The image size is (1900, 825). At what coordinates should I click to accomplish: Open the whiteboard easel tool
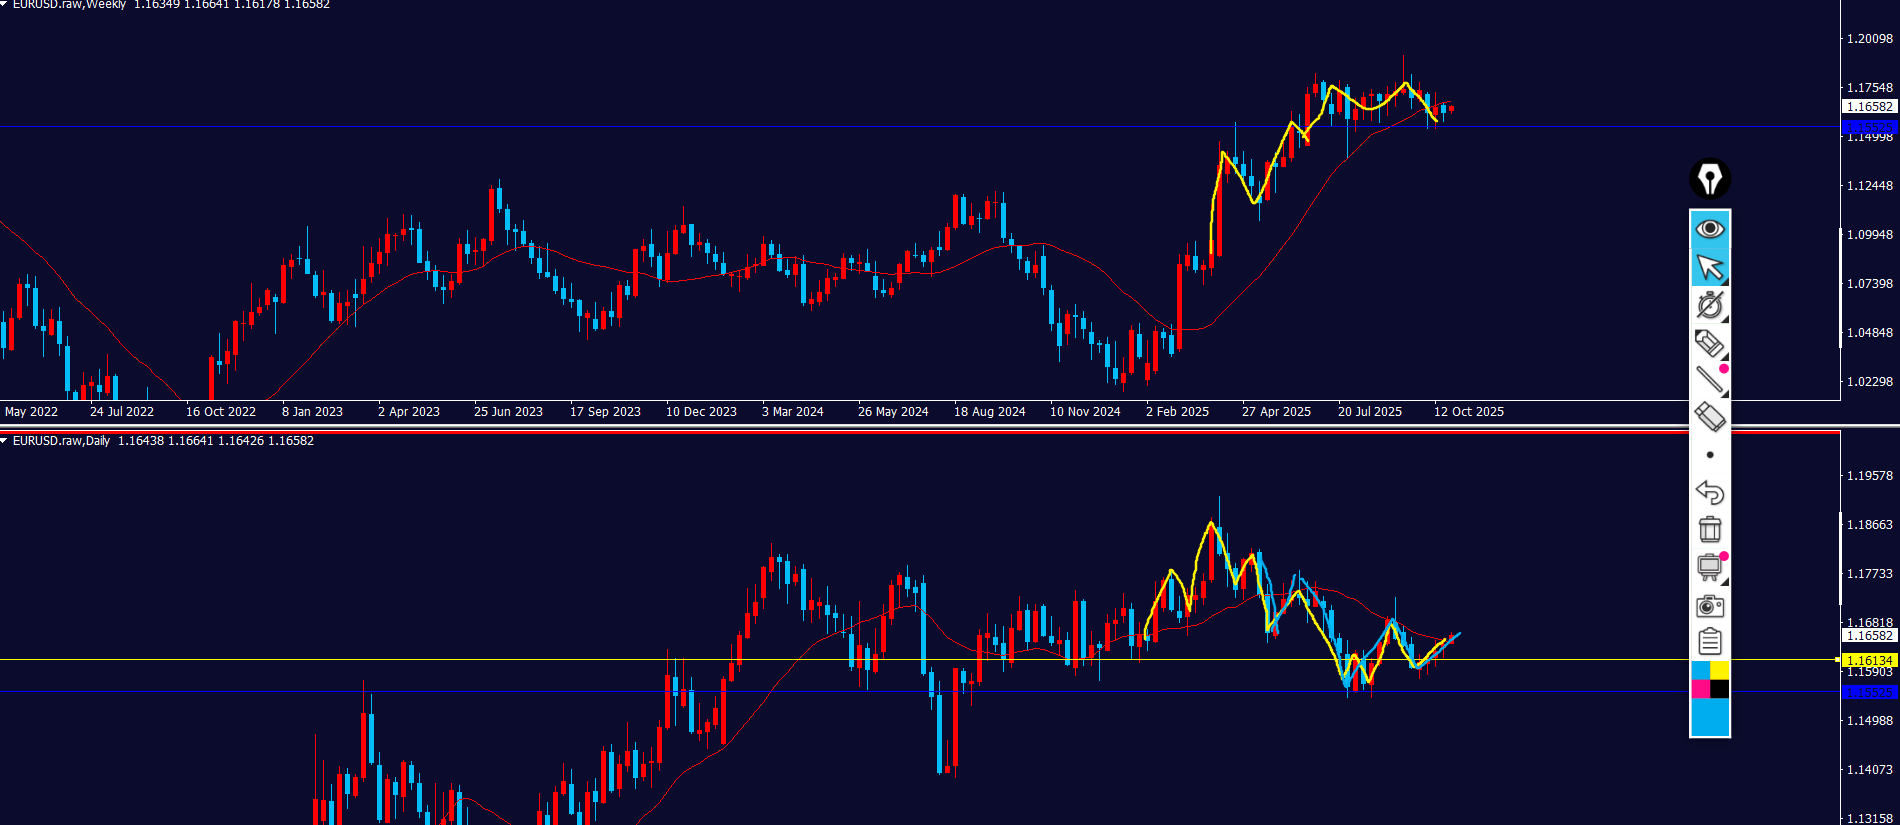tap(1710, 567)
